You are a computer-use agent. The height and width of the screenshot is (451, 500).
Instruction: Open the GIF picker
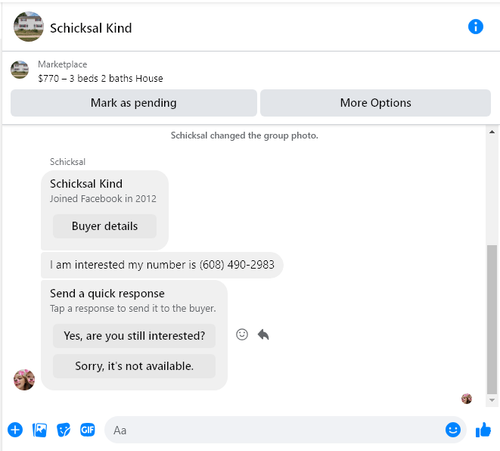[88, 430]
